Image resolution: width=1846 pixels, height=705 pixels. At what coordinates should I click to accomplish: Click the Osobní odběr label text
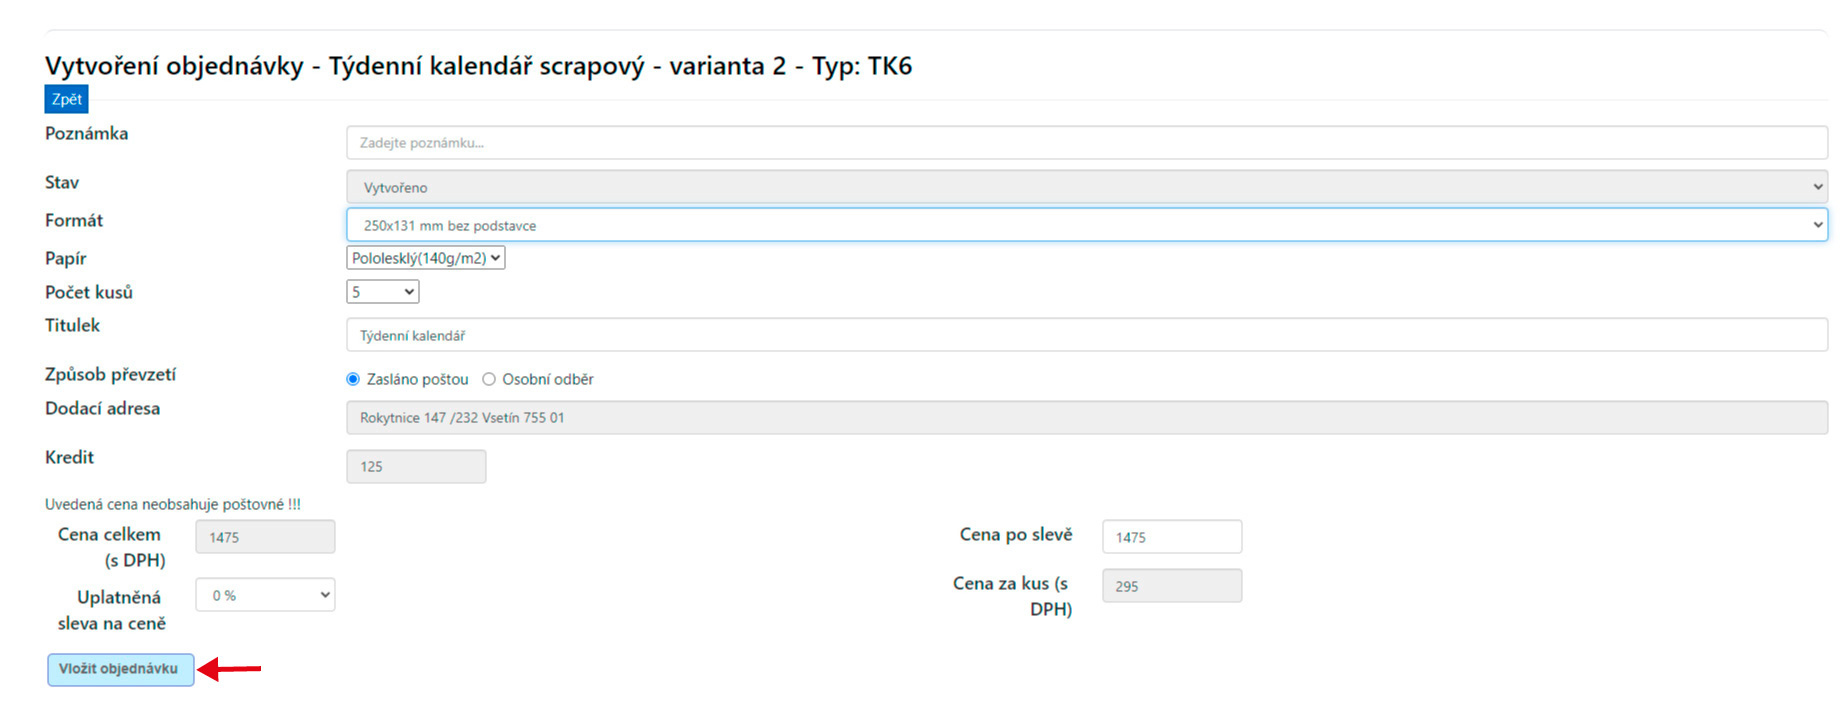[548, 379]
